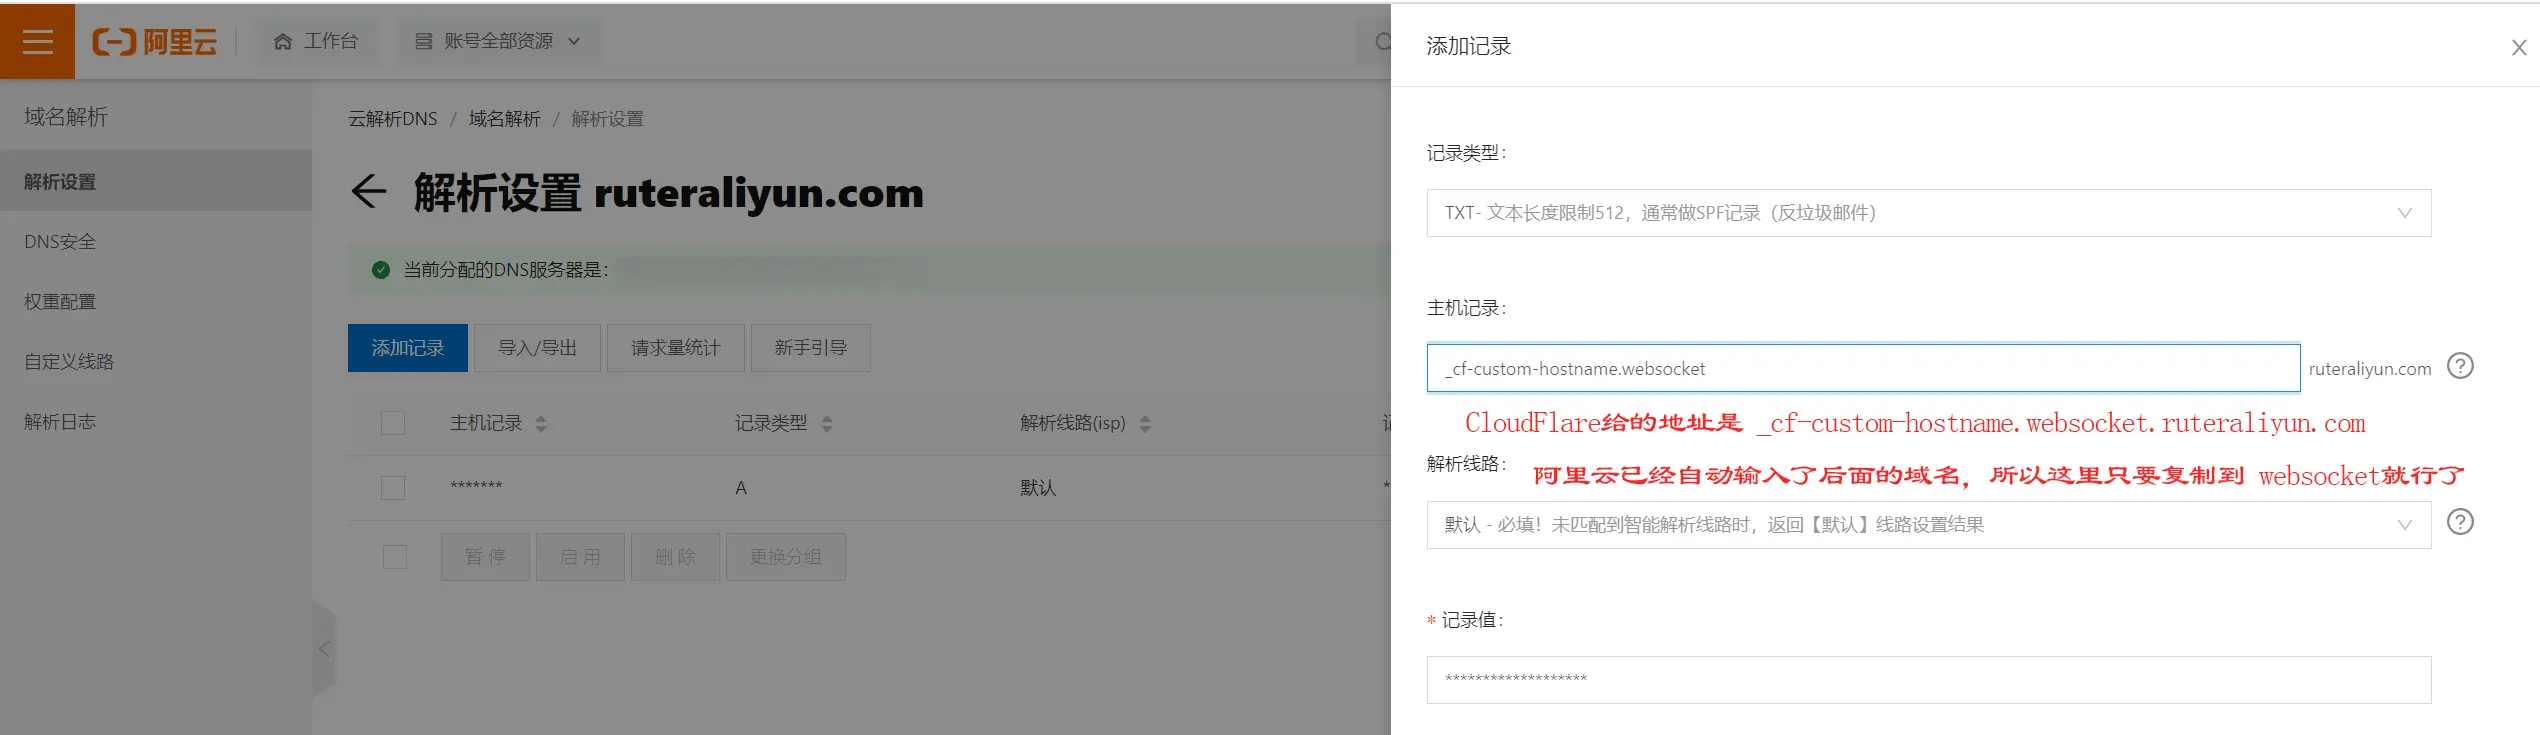Viewport: 2540px width, 735px height.
Task: Open the 新手引导 guide
Action: [x=810, y=348]
